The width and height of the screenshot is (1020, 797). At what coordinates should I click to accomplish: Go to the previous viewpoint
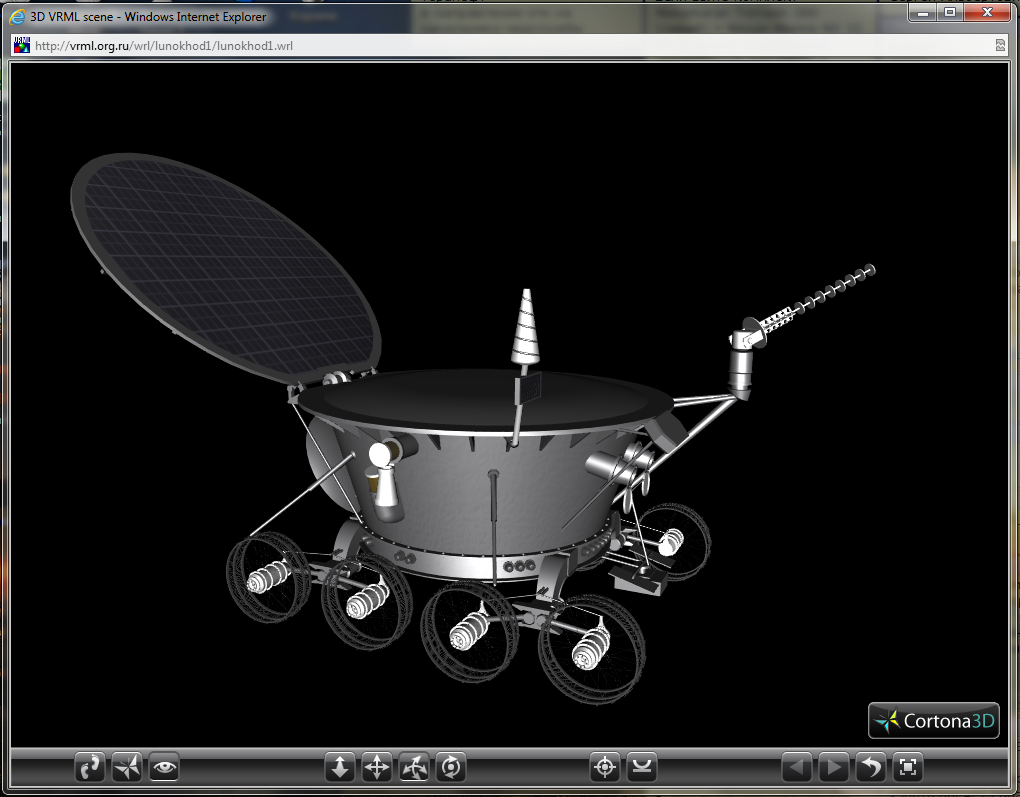click(x=796, y=767)
